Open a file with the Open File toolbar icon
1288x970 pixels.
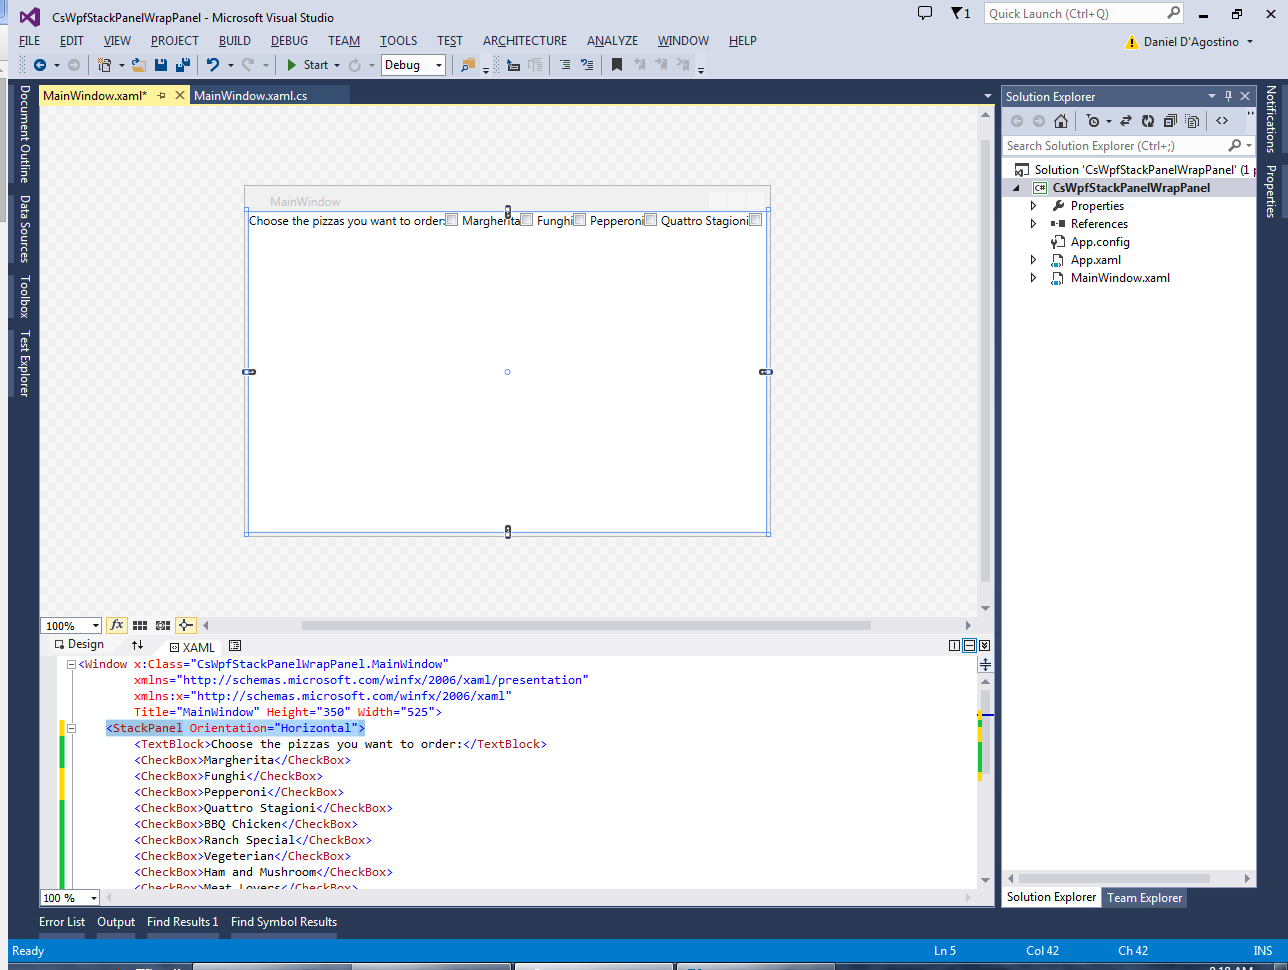pos(137,65)
